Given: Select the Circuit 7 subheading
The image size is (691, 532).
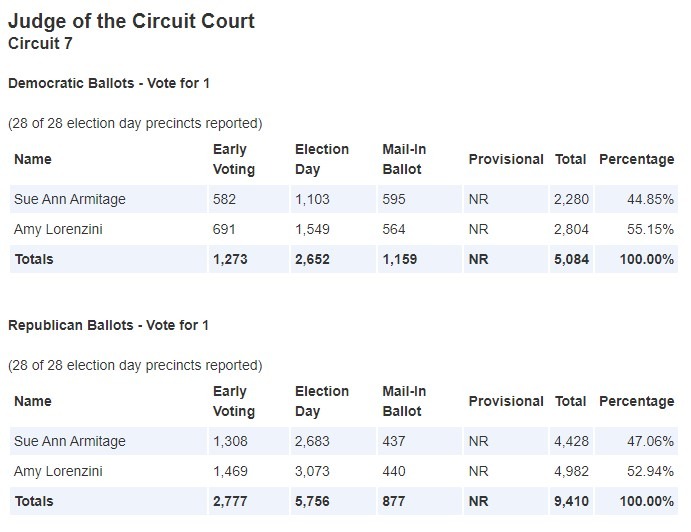Looking at the screenshot, I should [40, 44].
